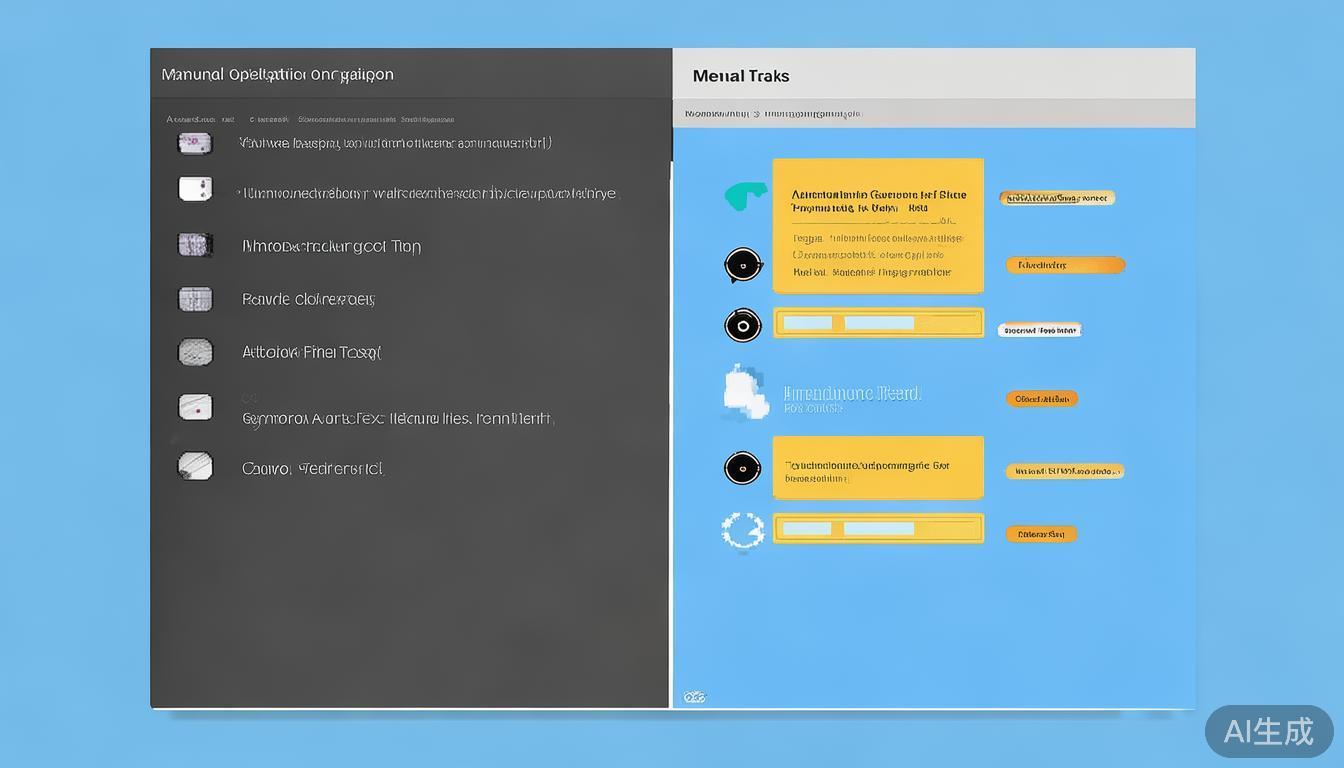The image size is (1344, 768).
Task: Click the icon next to 'Attoloe Finel Tasg'
Action: [x=195, y=352]
